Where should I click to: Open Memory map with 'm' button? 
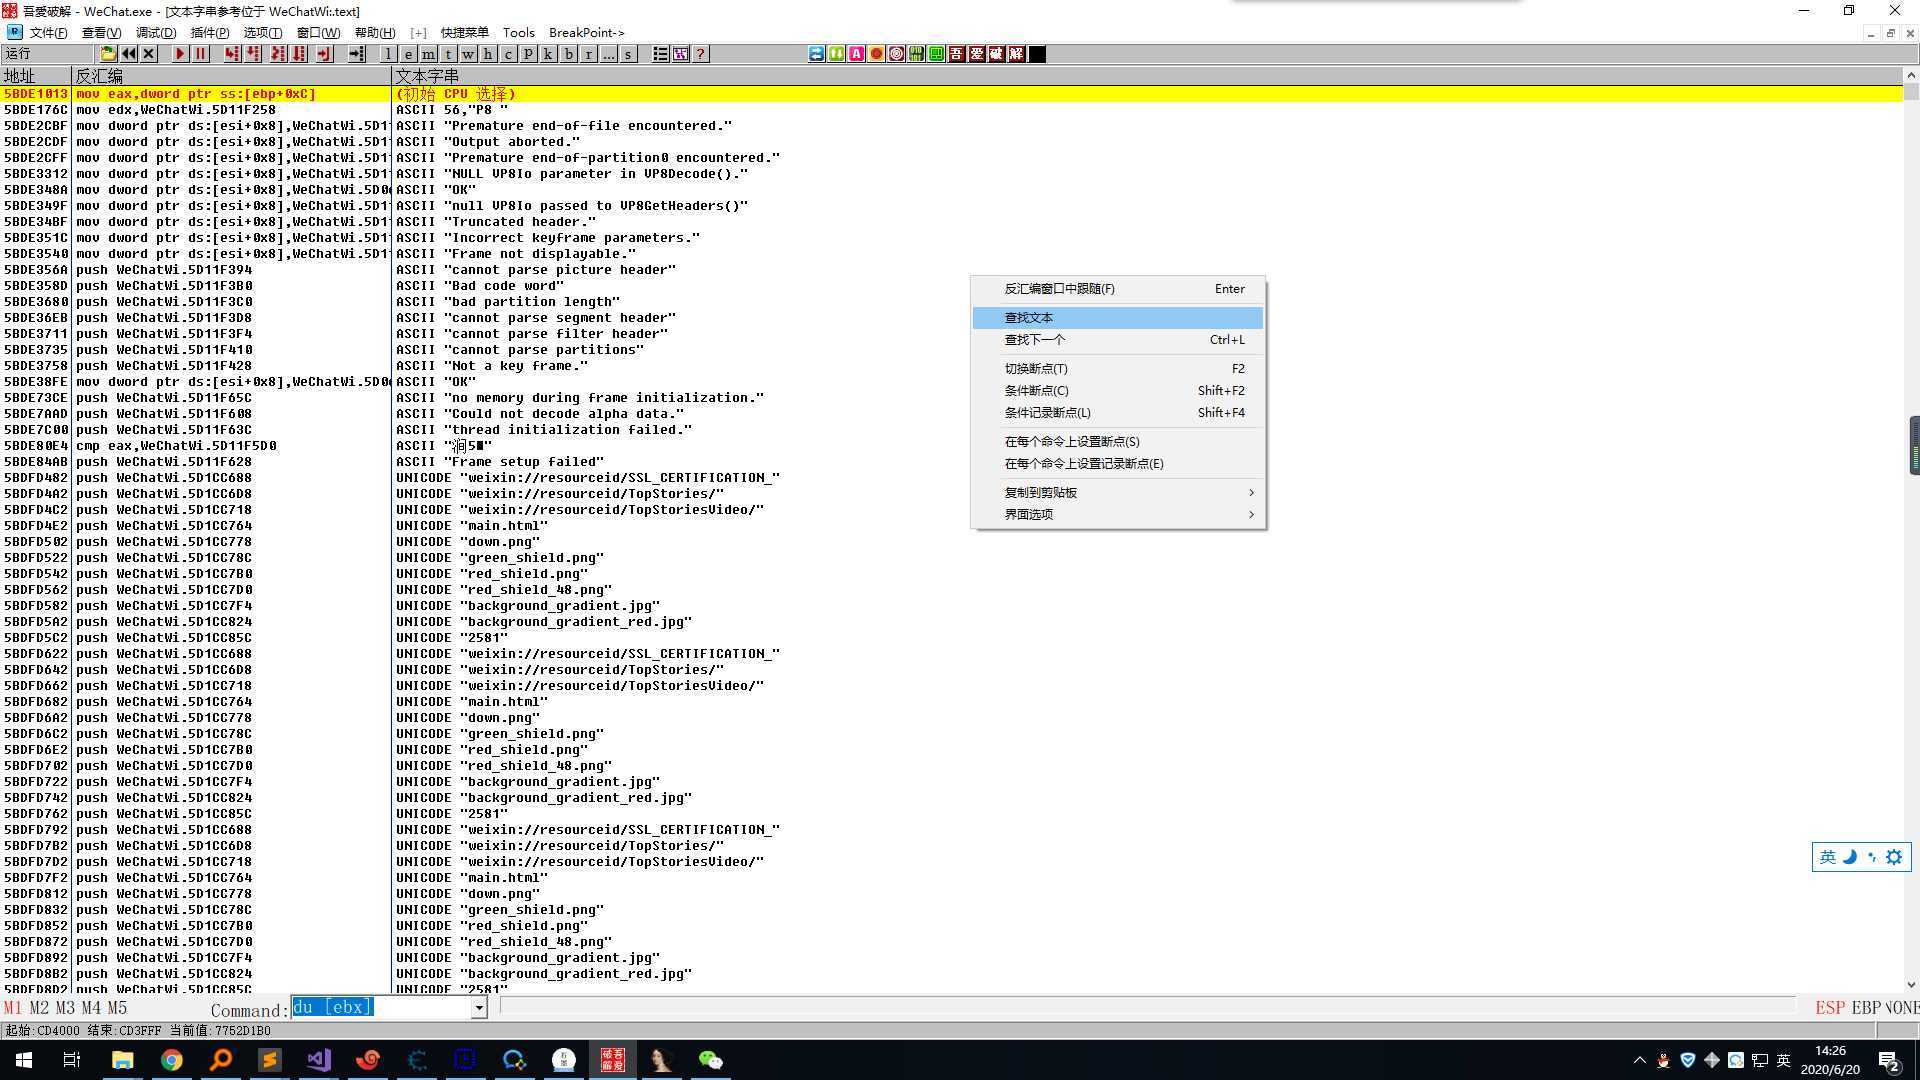pos(428,54)
